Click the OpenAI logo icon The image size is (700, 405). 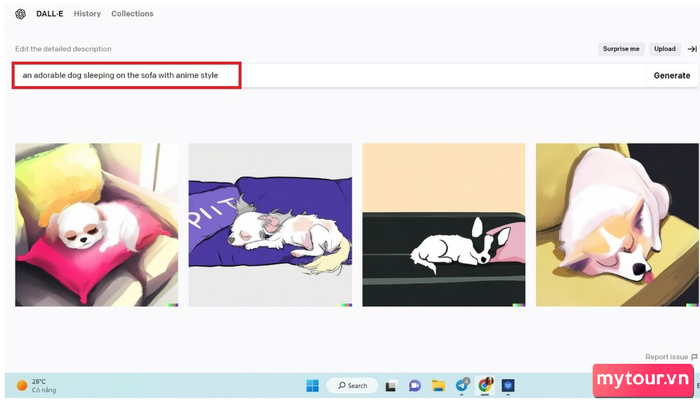coord(21,14)
